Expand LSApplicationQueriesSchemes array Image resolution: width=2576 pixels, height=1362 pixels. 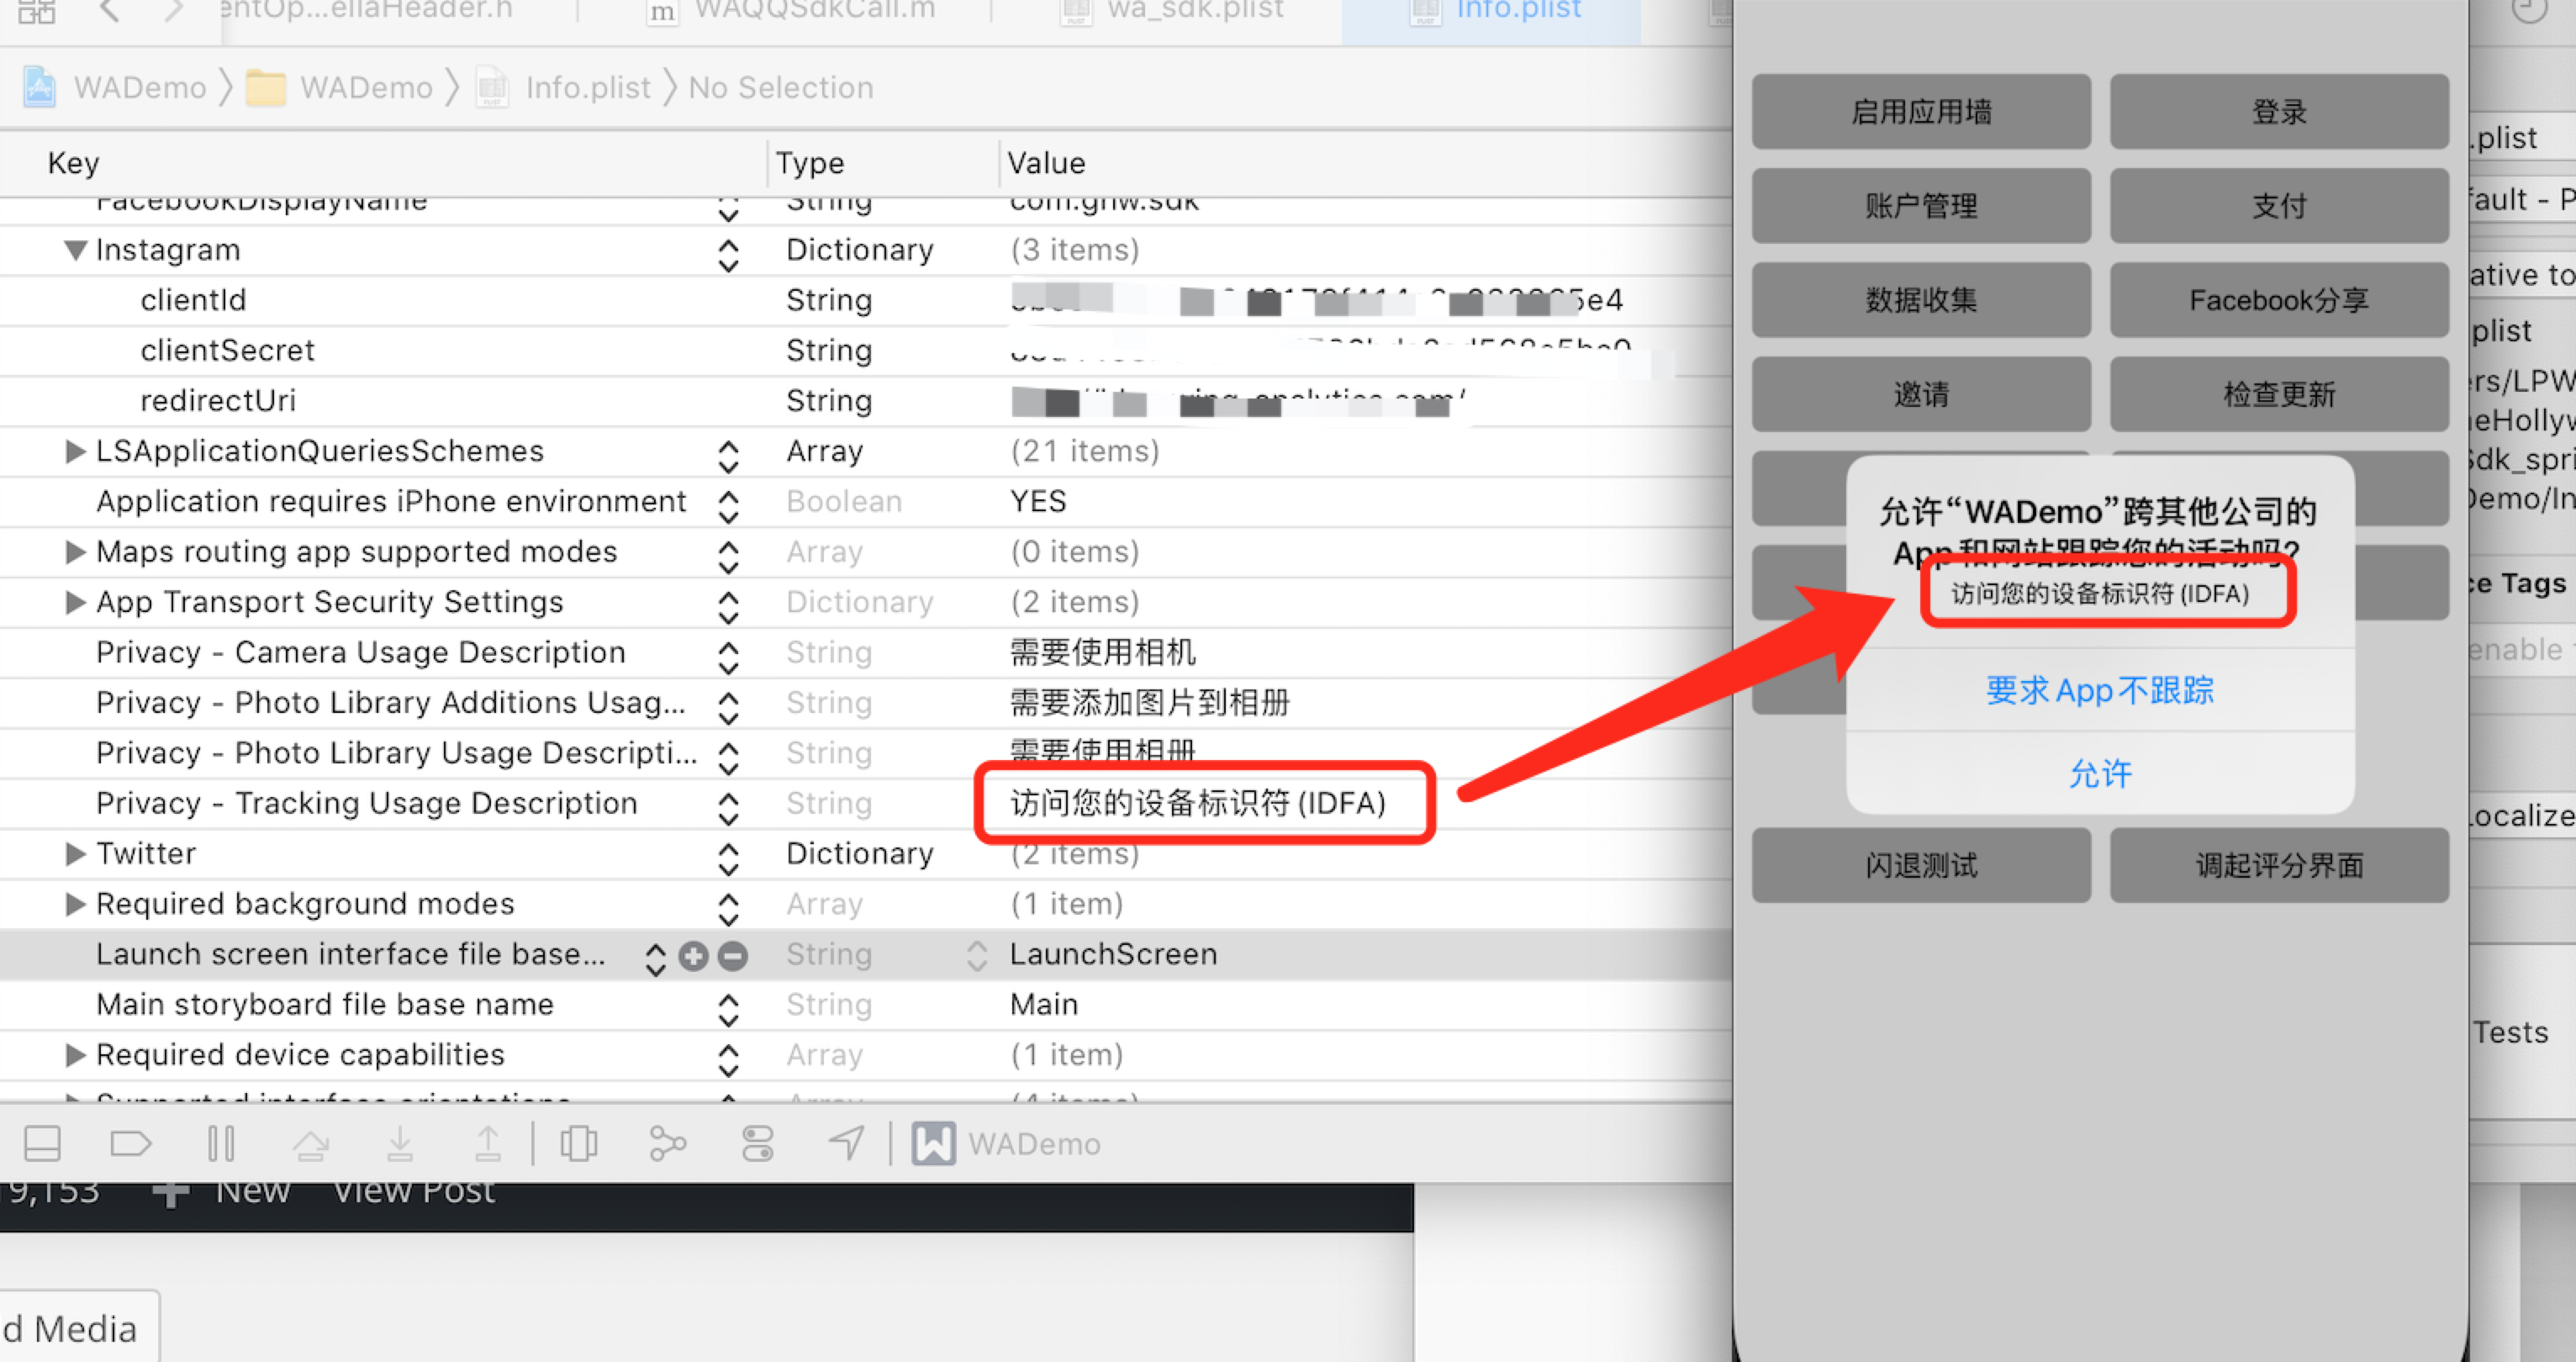tap(75, 451)
